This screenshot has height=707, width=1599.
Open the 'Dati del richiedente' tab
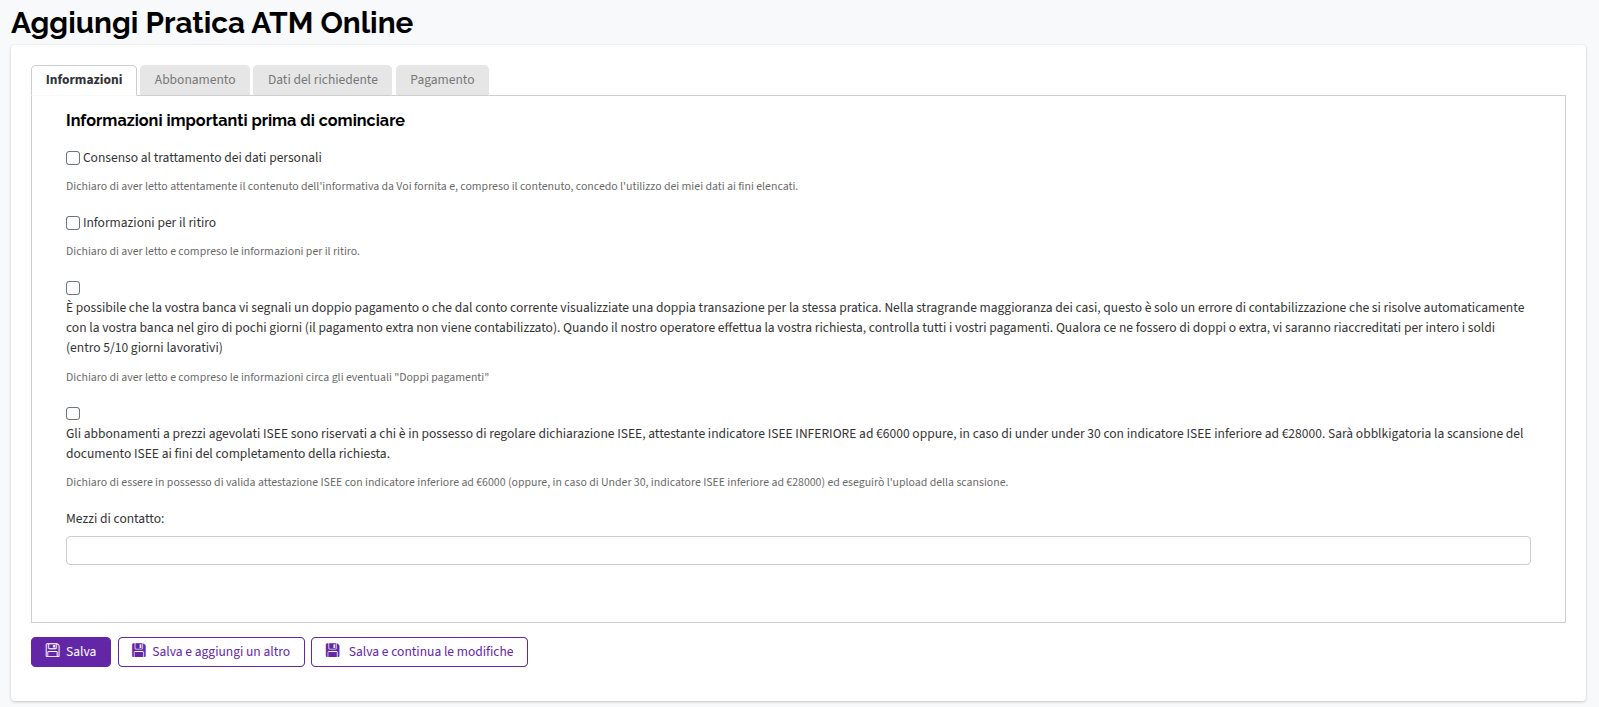[x=323, y=80]
